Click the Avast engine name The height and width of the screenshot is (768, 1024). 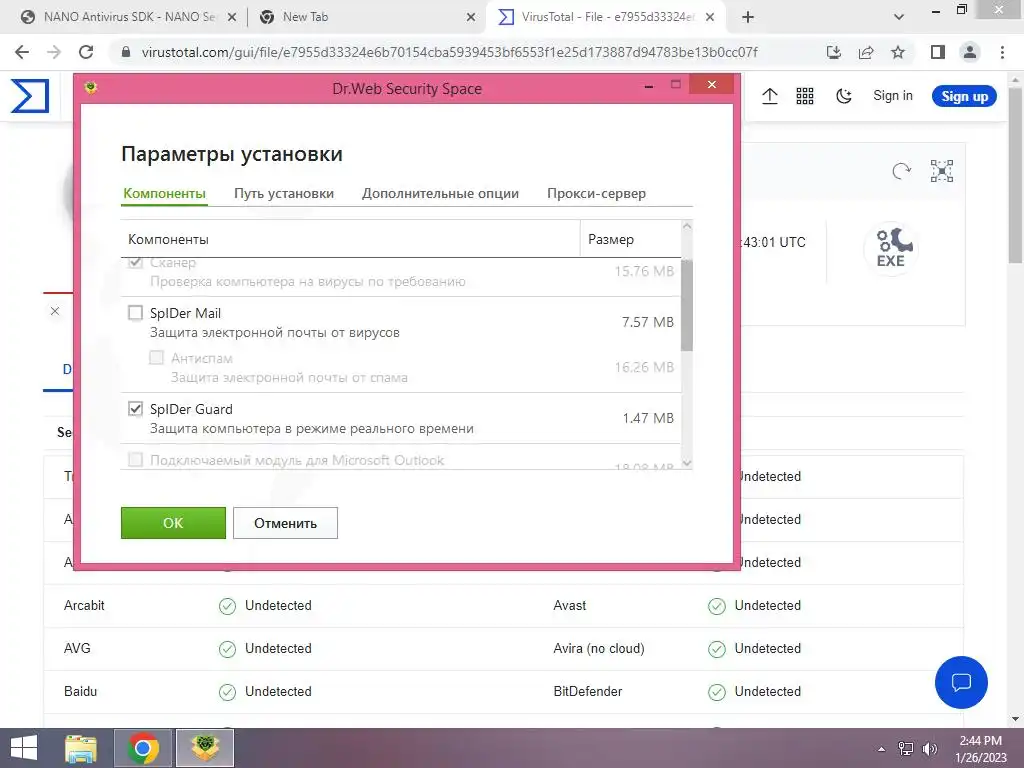tap(569, 605)
